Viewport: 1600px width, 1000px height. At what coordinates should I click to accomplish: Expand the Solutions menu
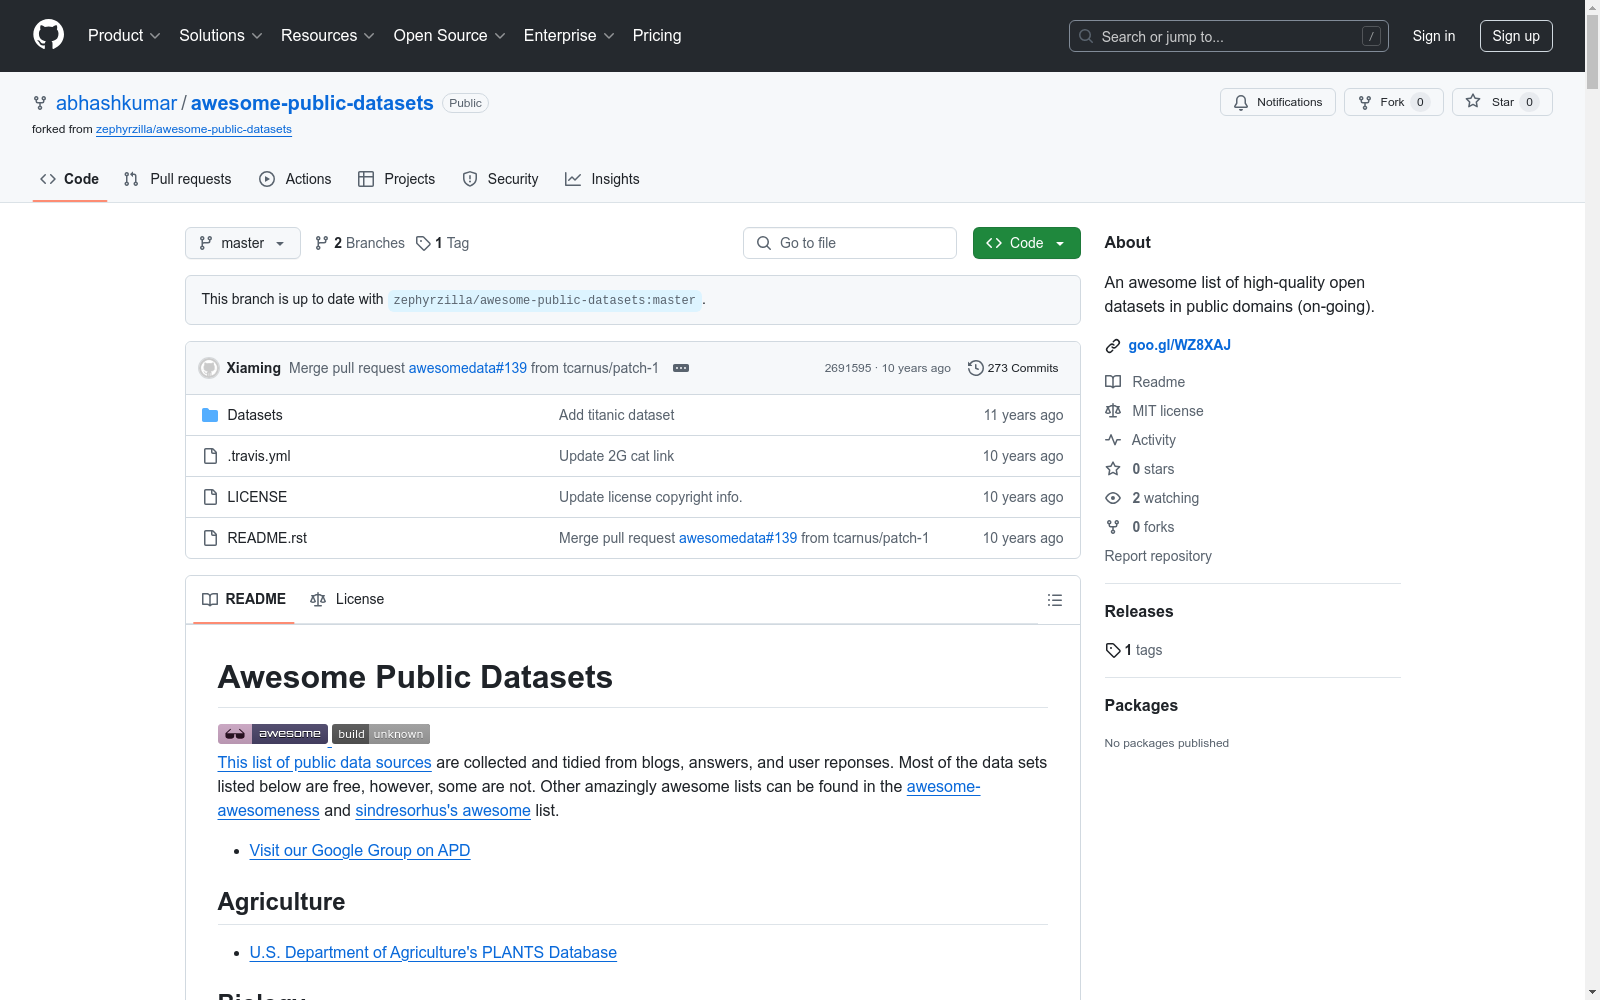click(x=221, y=36)
